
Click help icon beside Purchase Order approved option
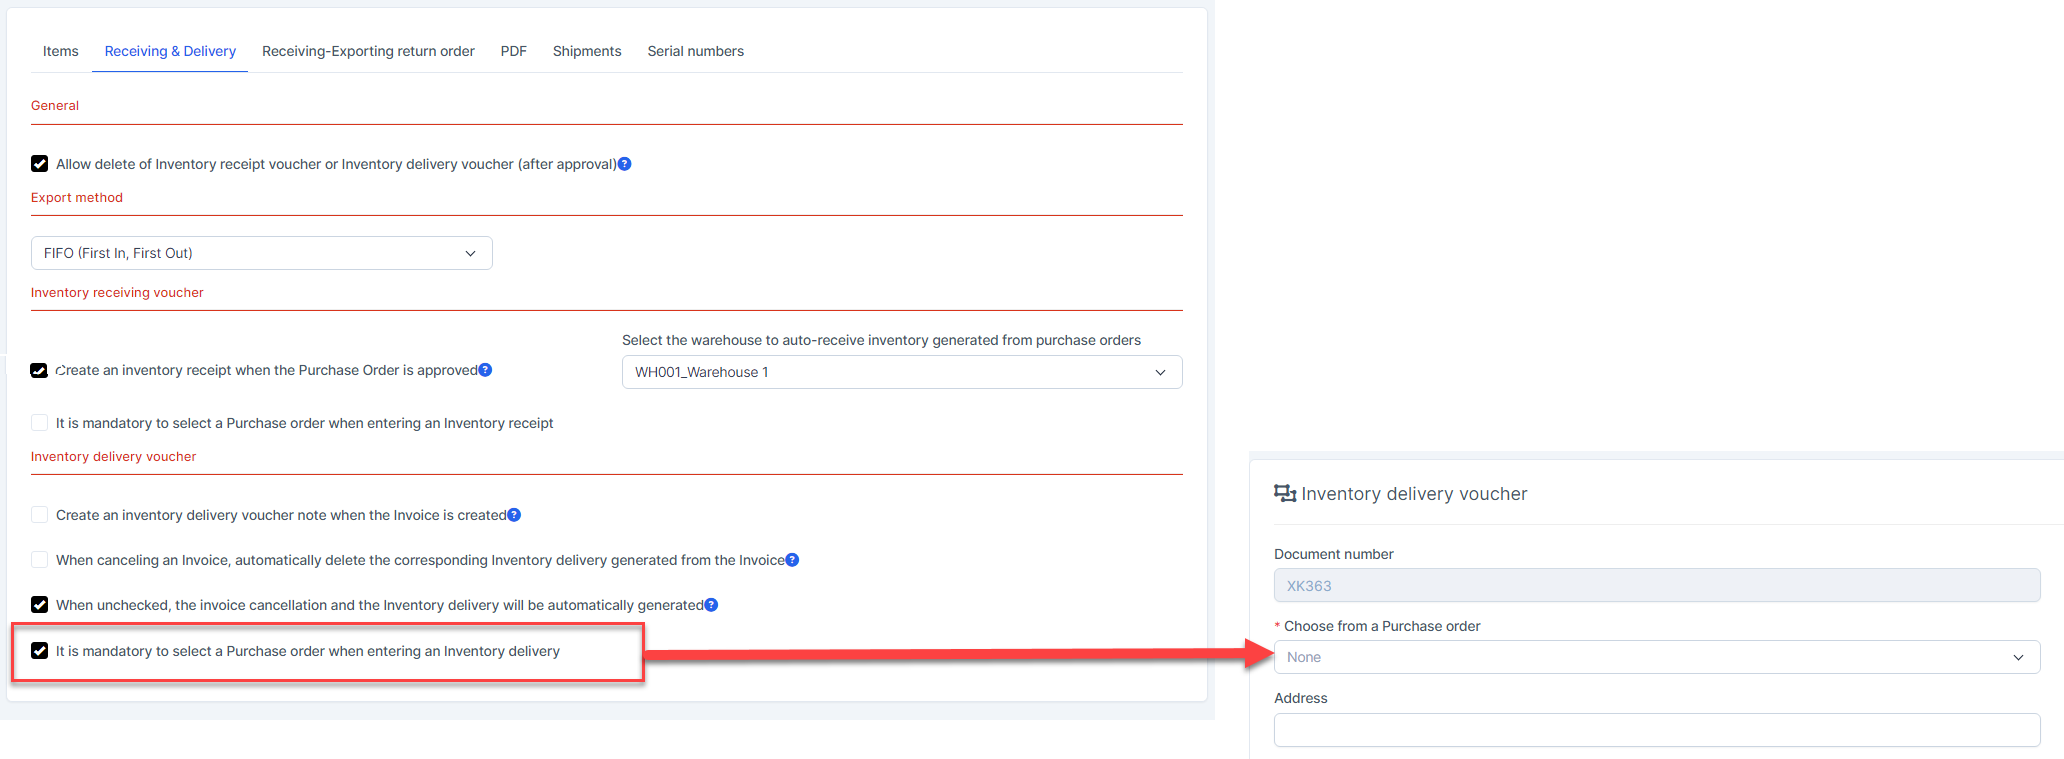tap(485, 370)
